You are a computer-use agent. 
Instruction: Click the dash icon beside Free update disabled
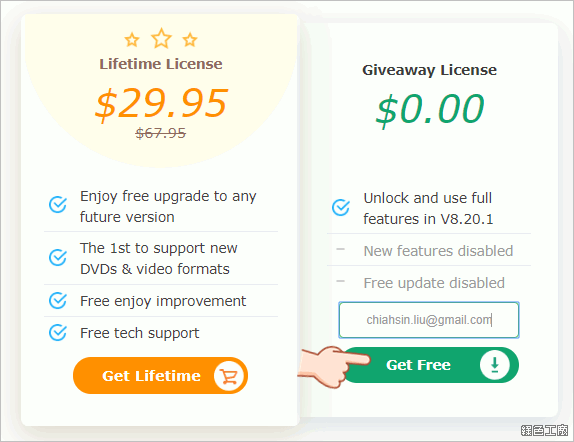pos(340,281)
